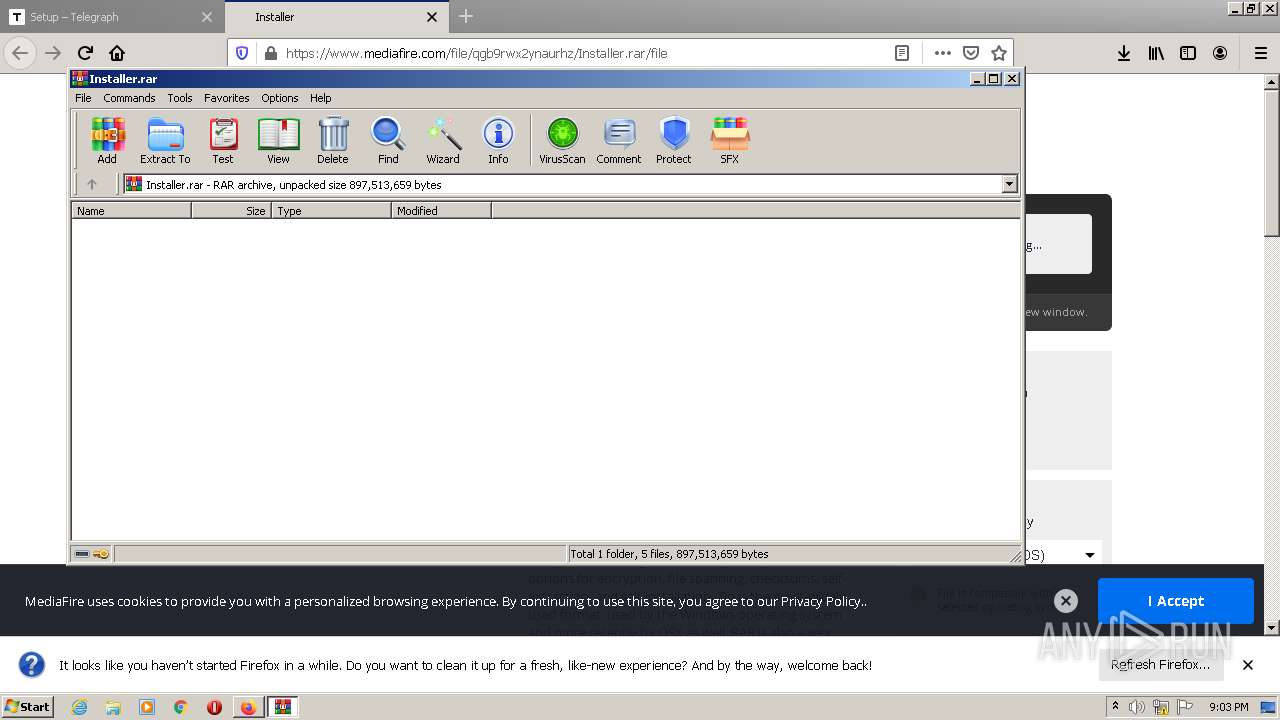Sort file list by Type column

[331, 210]
